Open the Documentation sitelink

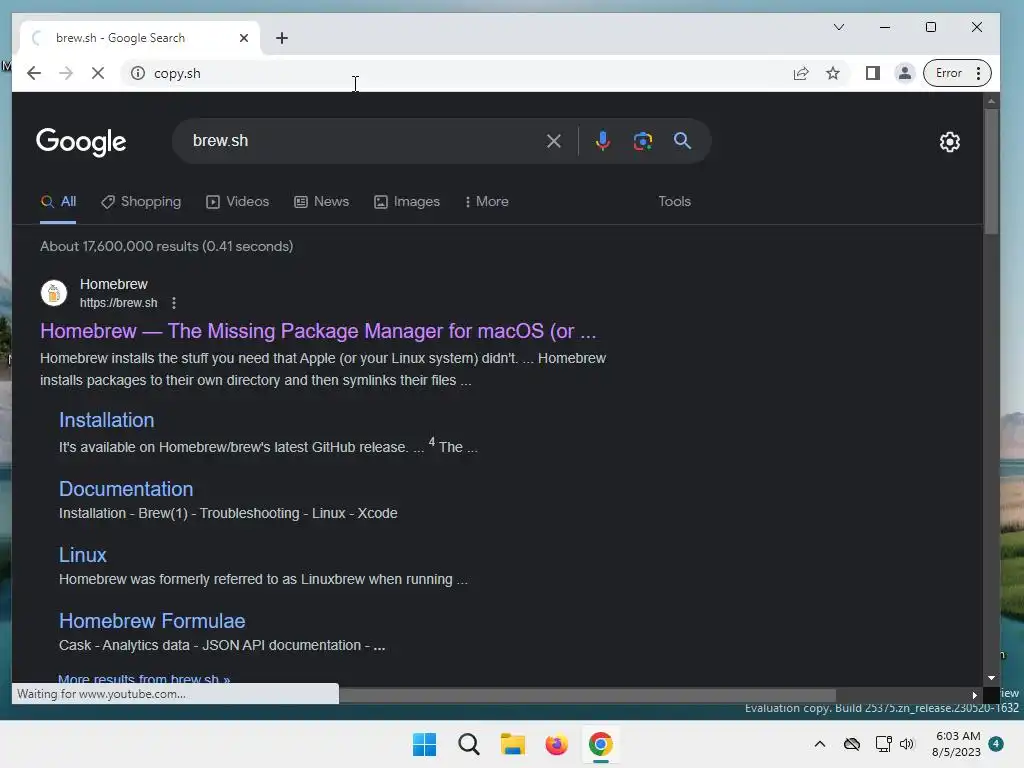click(x=126, y=489)
